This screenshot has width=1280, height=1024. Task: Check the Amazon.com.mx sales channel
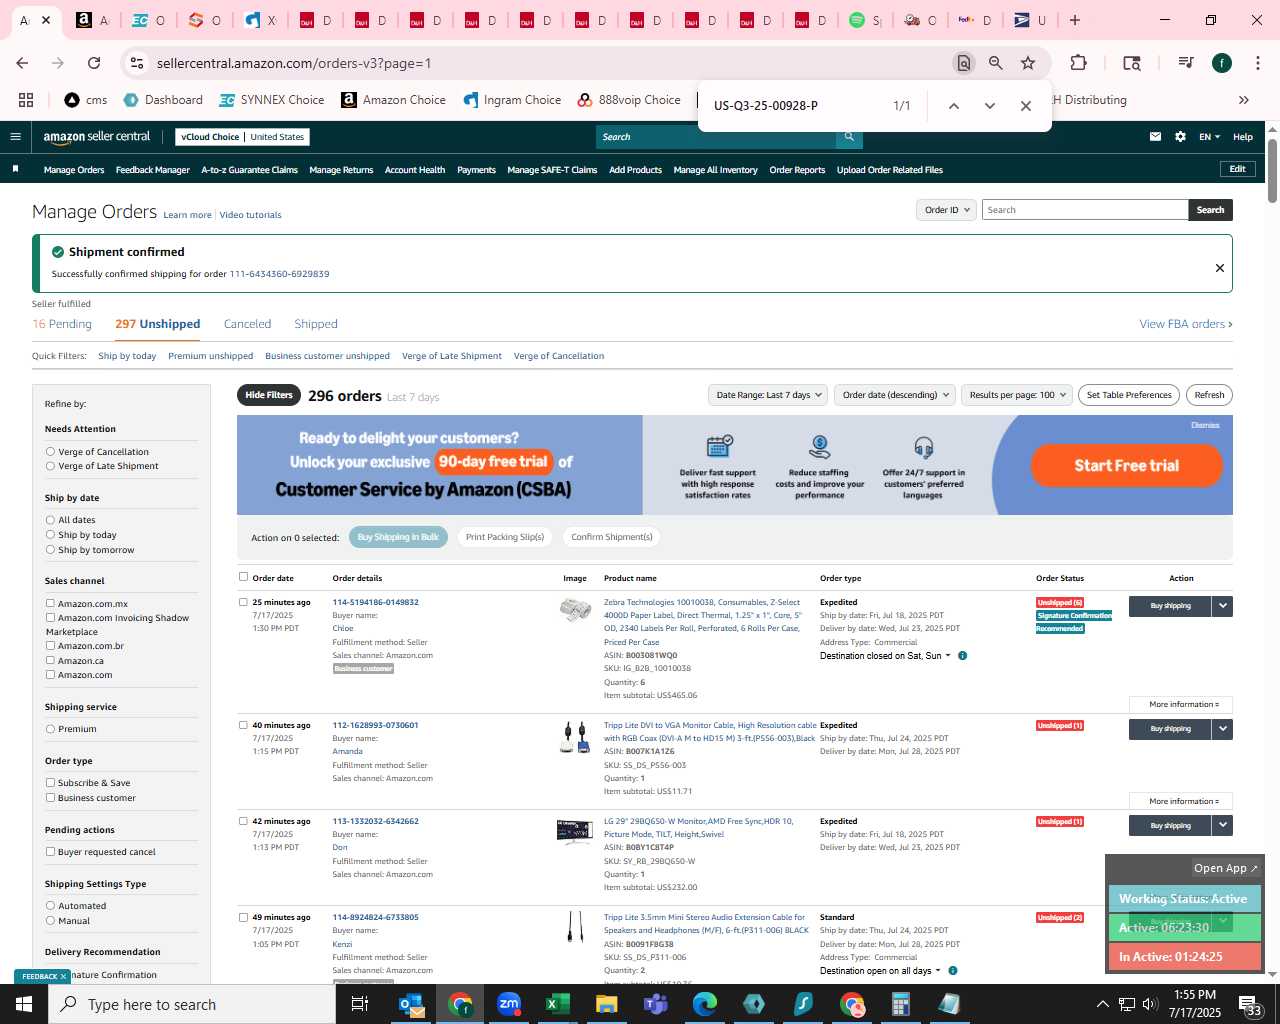[50, 603]
